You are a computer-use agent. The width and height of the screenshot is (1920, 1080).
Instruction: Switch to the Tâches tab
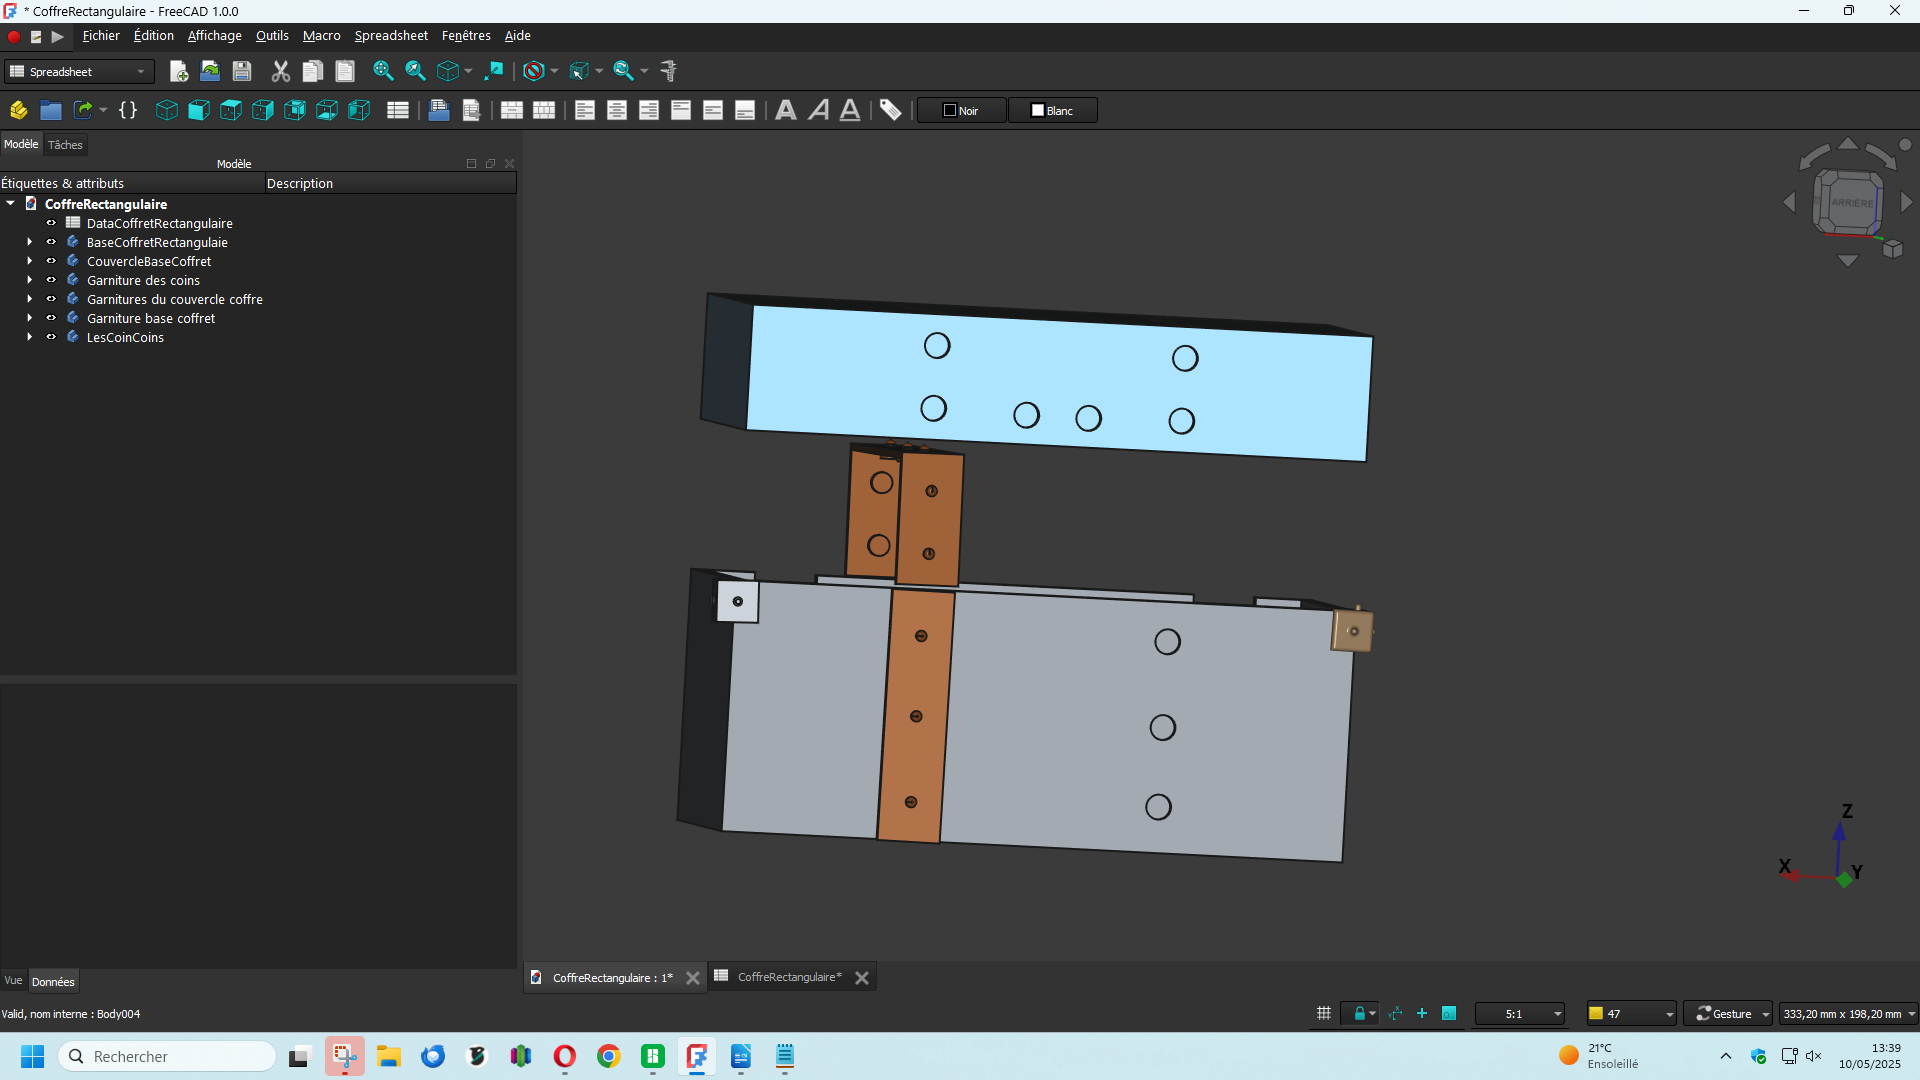65,145
